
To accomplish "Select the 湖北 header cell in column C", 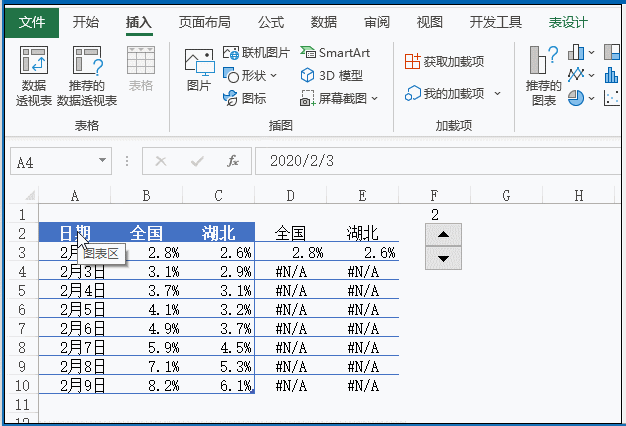I will (219, 233).
